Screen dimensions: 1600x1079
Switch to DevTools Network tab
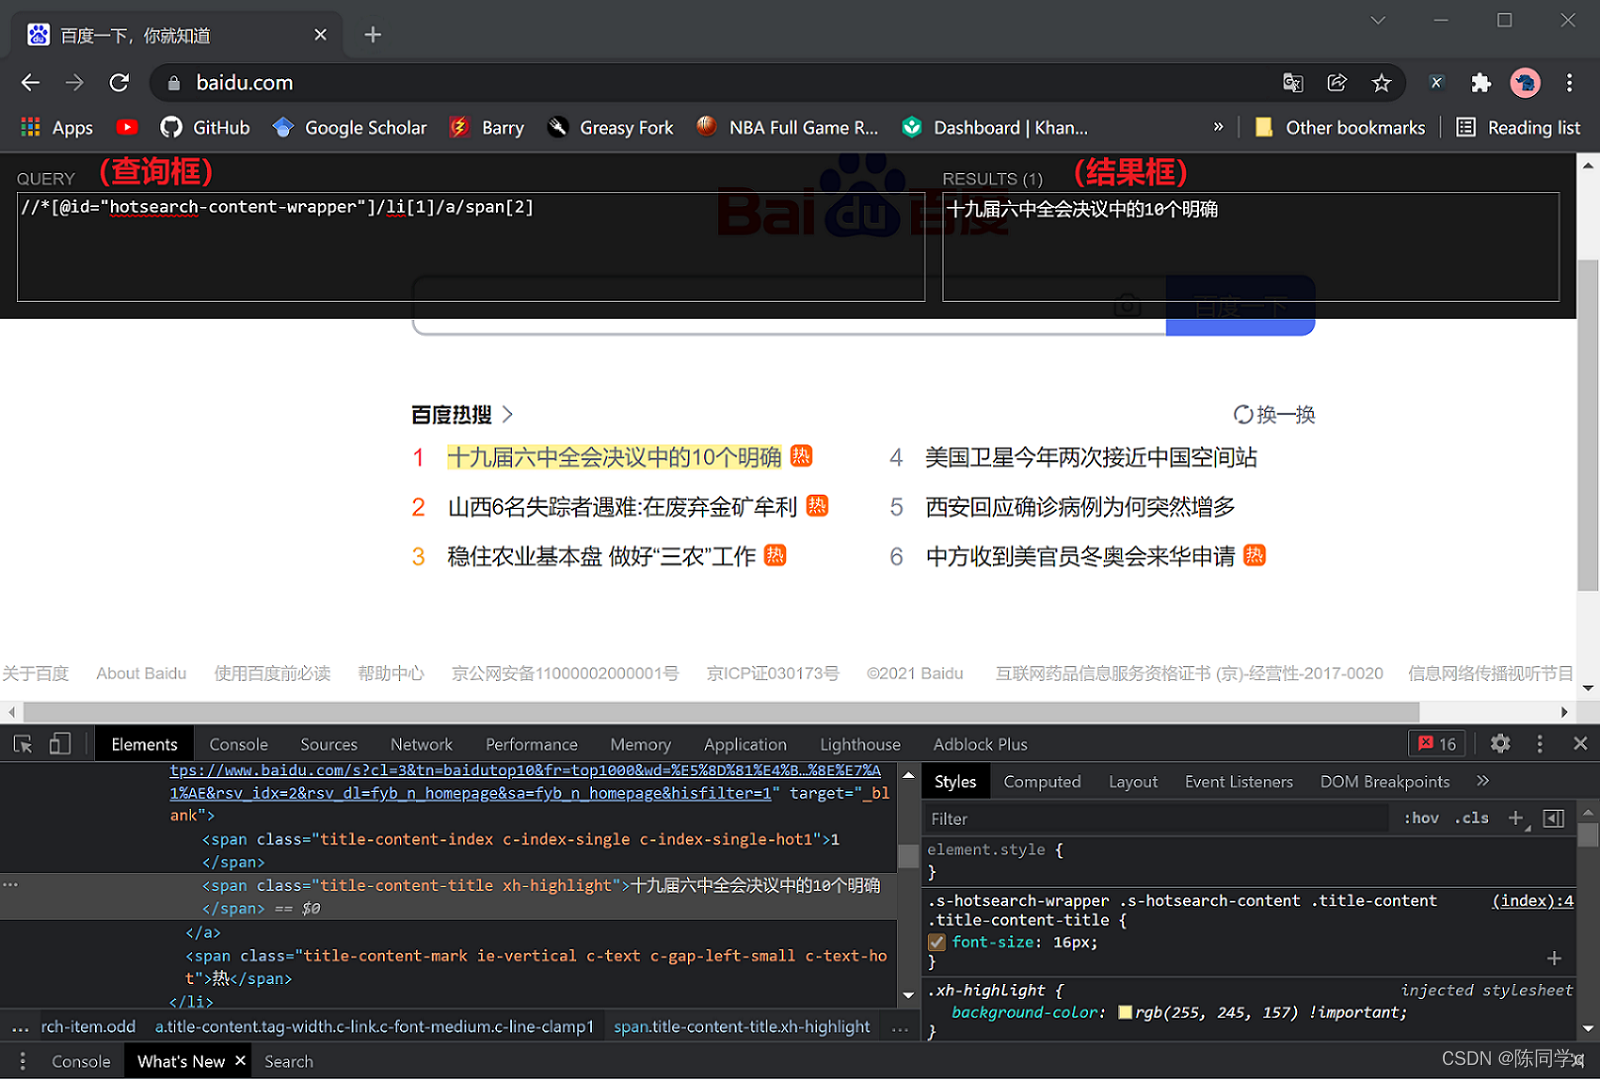422,745
